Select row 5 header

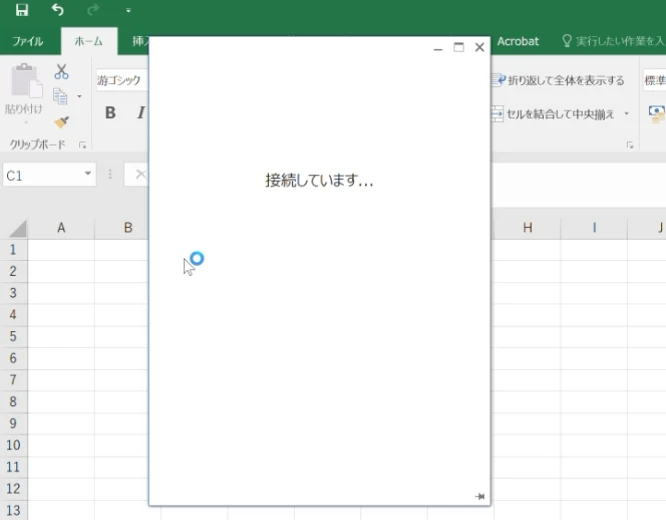(x=13, y=336)
